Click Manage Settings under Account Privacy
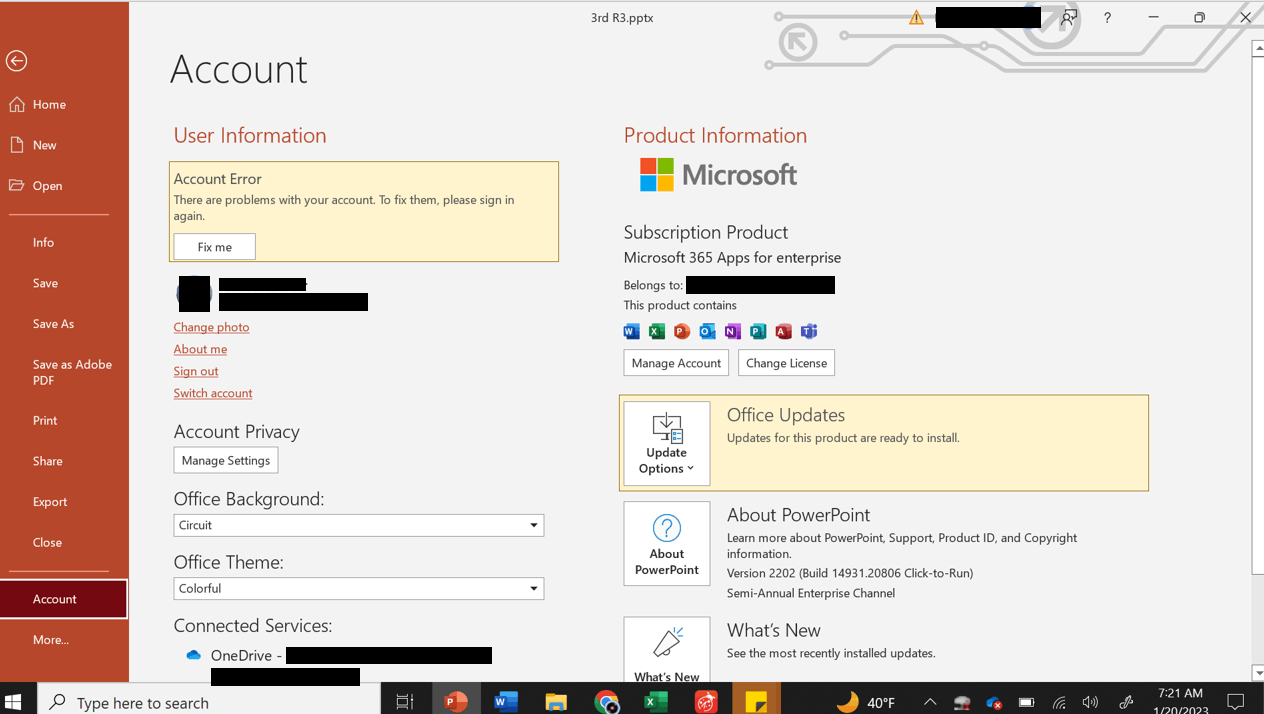Viewport: 1264px width, 714px height. (x=226, y=460)
